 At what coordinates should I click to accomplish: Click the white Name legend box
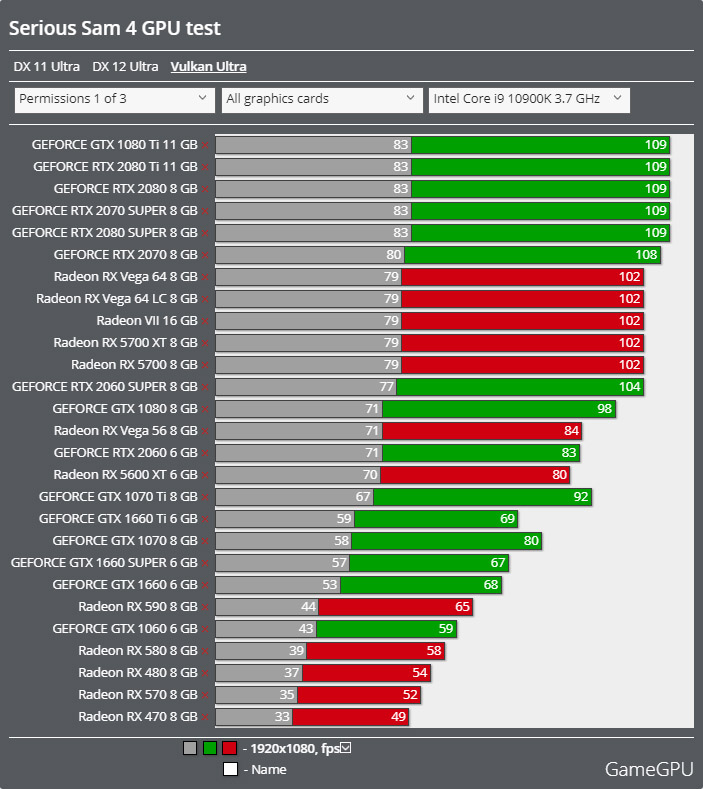coord(230,769)
